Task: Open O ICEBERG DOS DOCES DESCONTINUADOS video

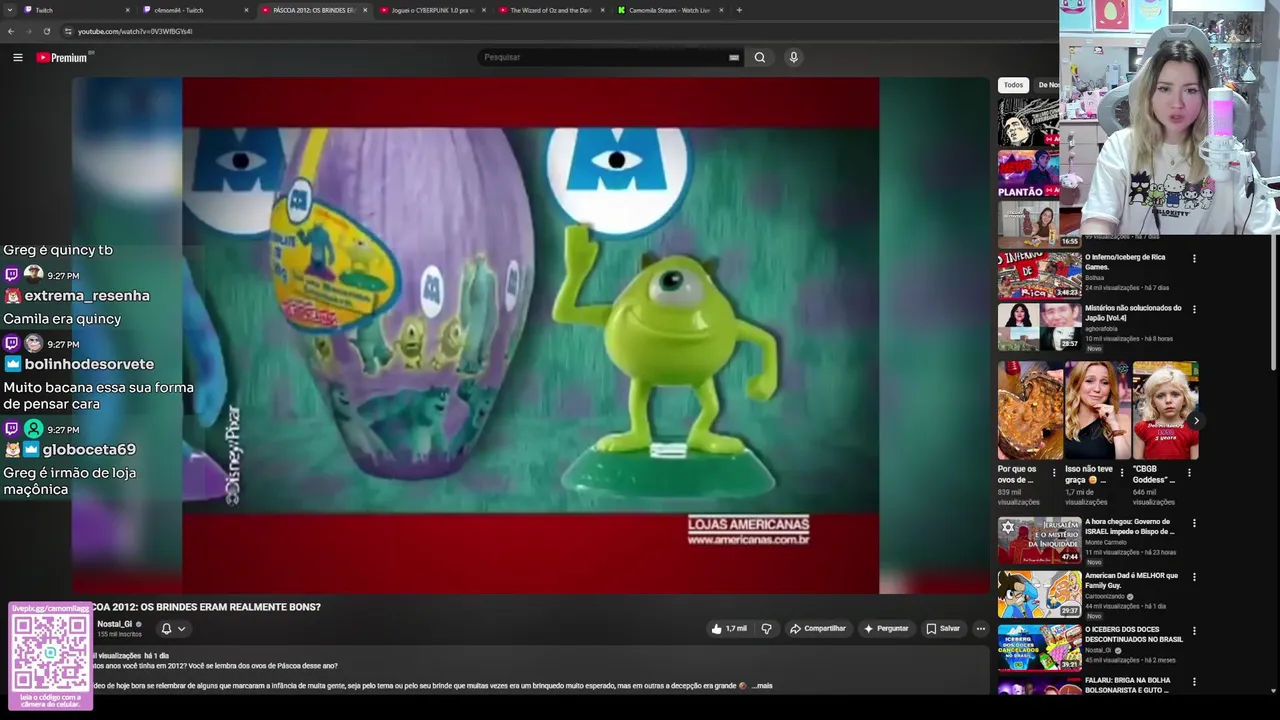Action: coord(1134,634)
